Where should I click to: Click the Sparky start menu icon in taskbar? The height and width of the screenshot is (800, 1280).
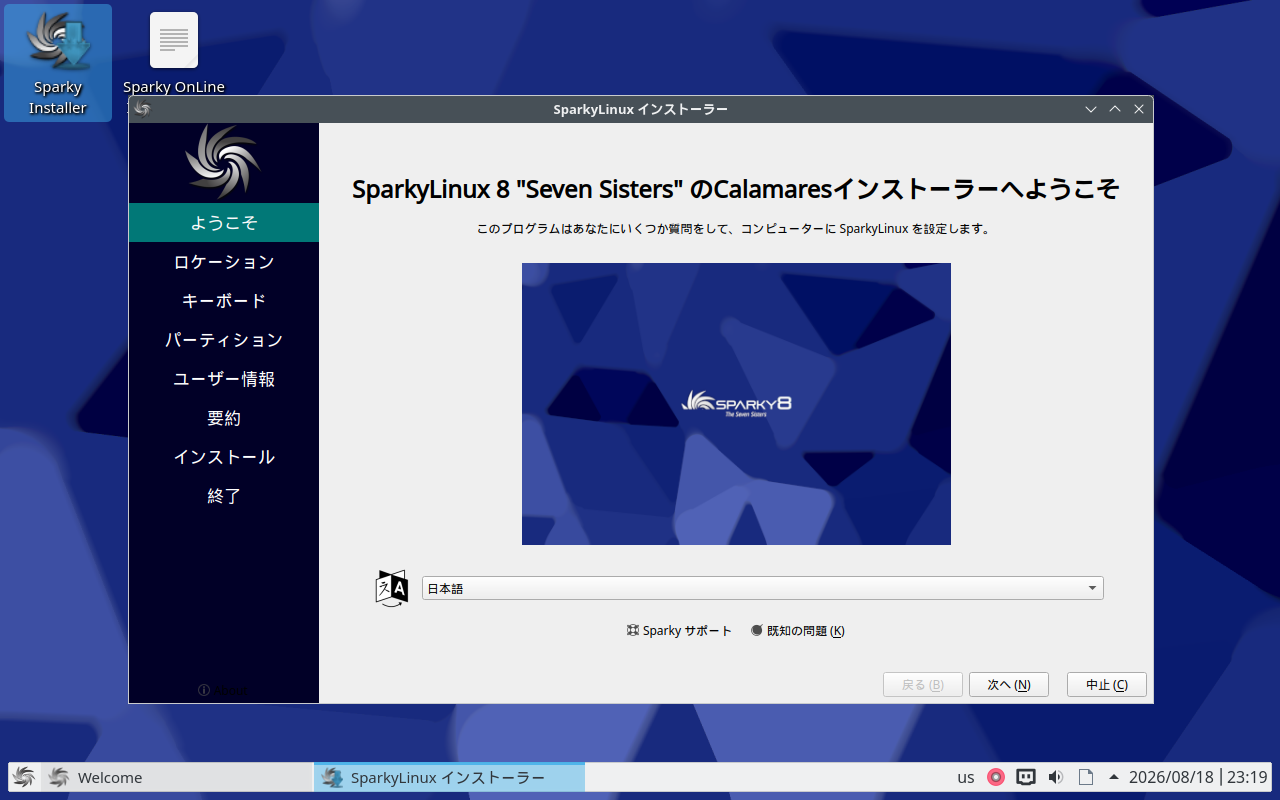click(x=24, y=777)
